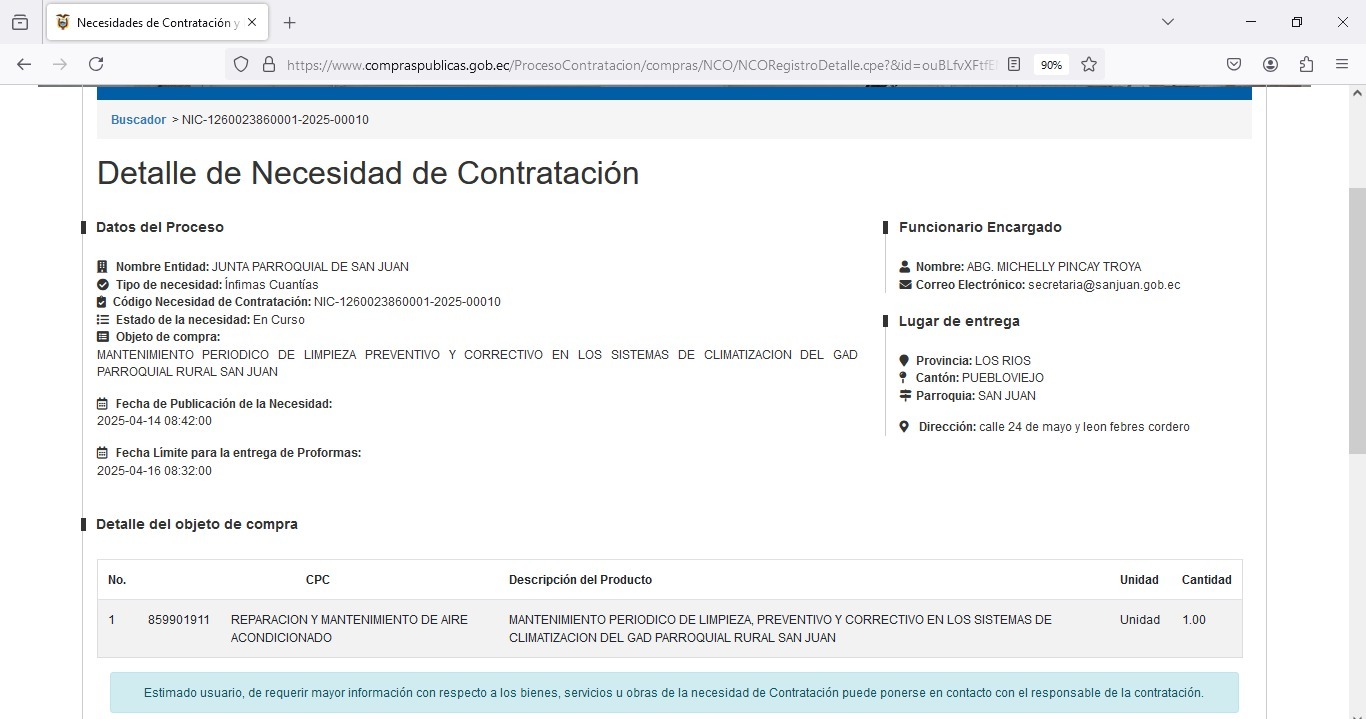Close the Necesidades de Contratación tab
1366x719 pixels.
tap(252, 22)
